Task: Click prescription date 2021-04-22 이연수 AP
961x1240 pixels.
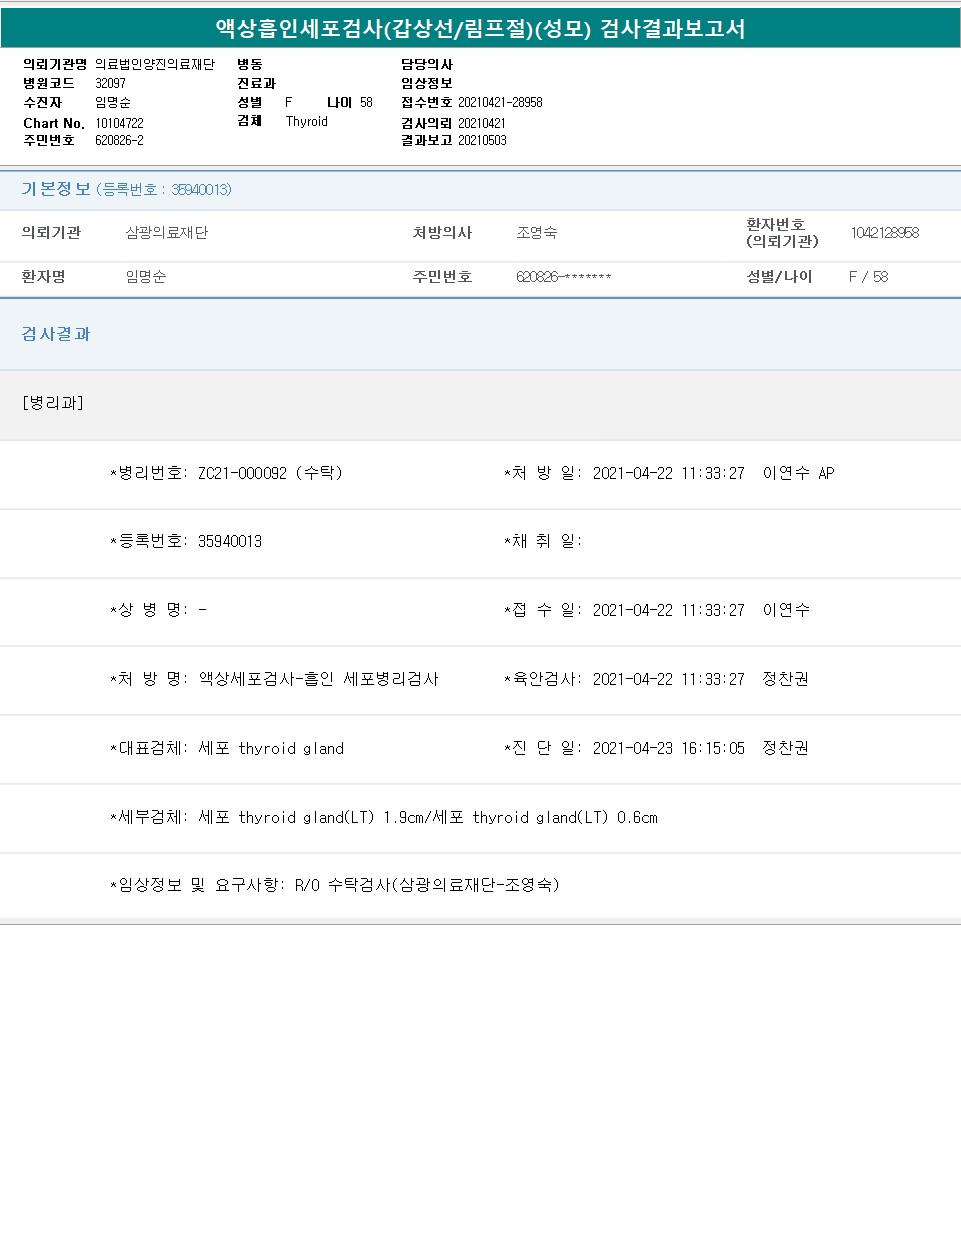Action: 669,473
